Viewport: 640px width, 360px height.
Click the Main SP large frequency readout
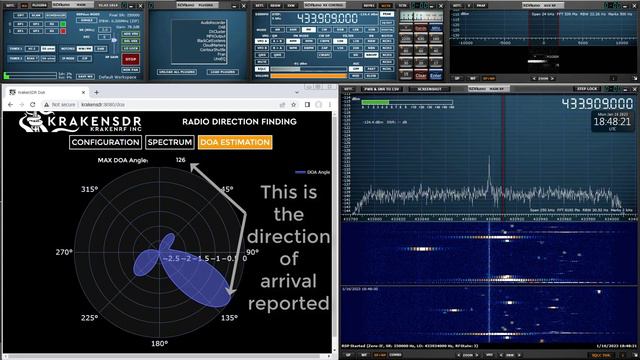[x=597, y=103]
